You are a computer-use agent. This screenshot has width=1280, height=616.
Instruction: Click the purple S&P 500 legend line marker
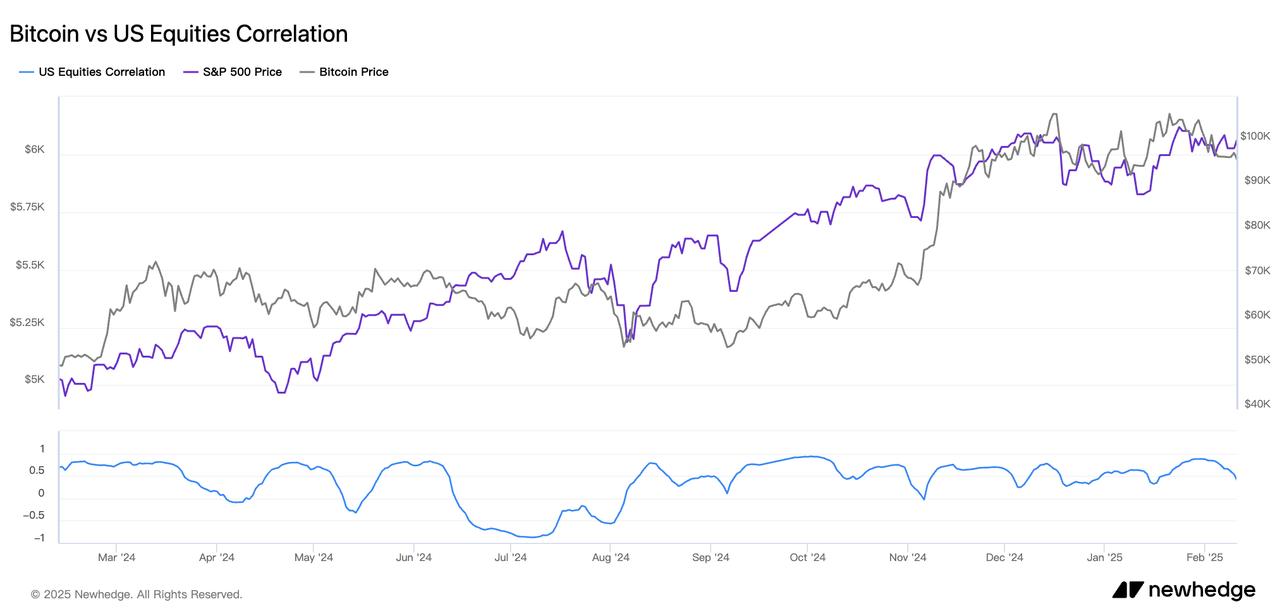pyautogui.click(x=189, y=72)
